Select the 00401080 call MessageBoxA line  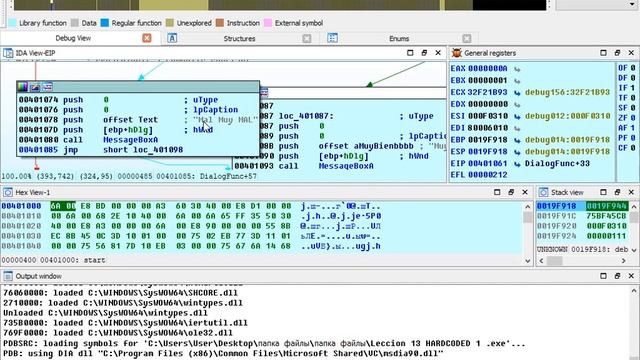138,140
